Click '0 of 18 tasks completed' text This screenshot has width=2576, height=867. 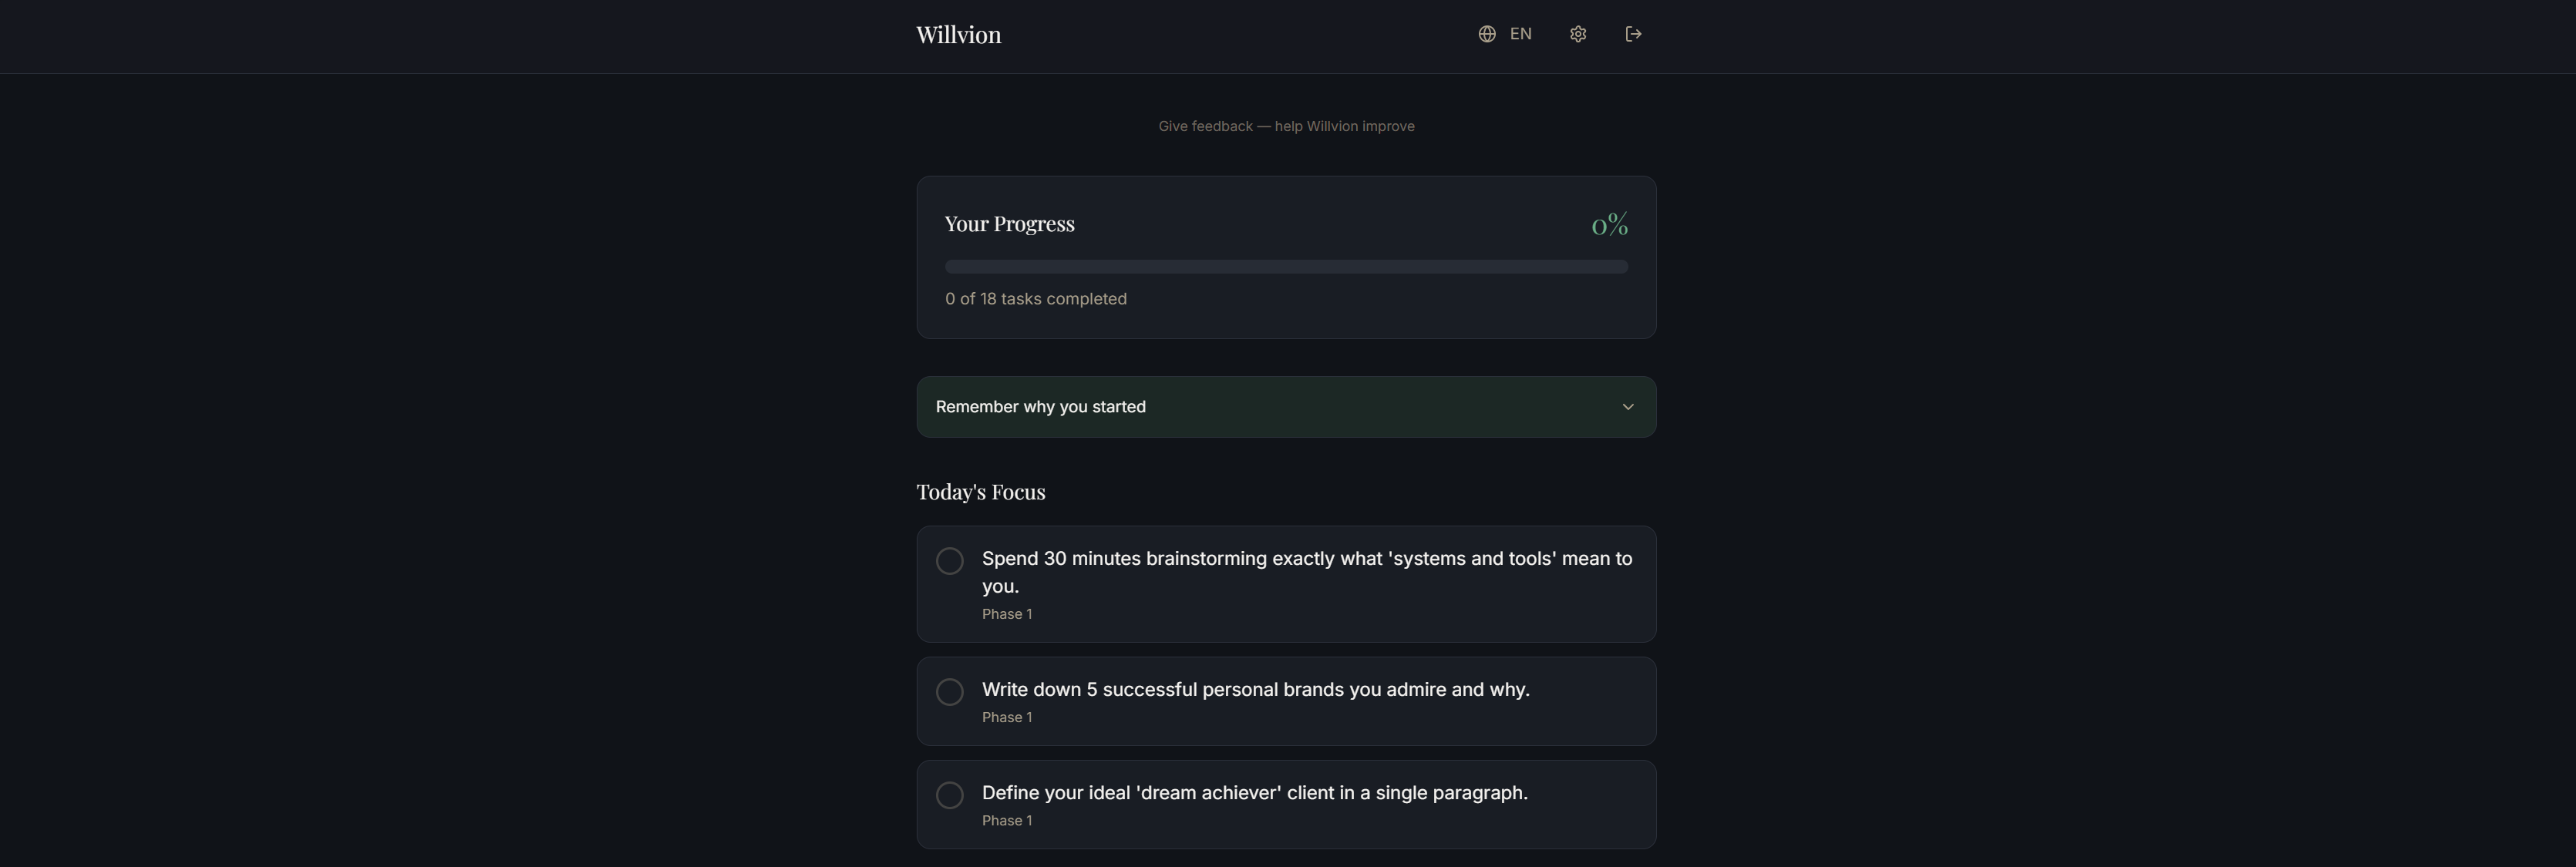(1035, 298)
